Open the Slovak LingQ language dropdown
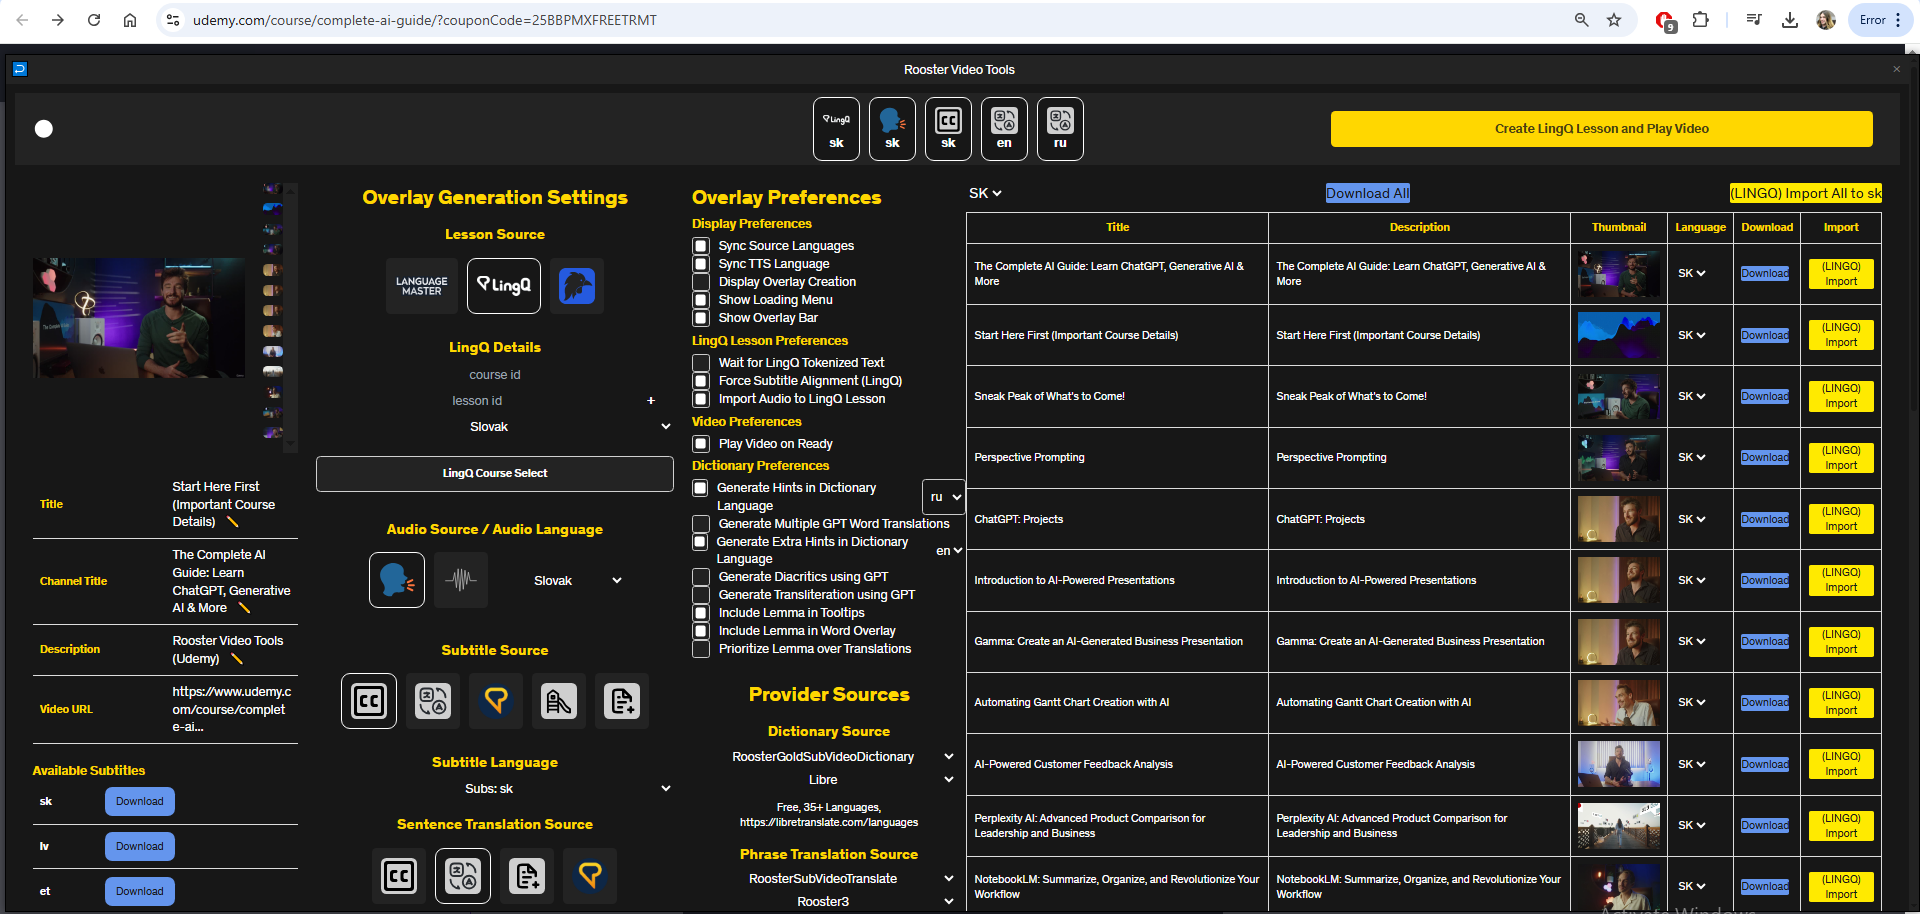Image resolution: width=1920 pixels, height=914 pixels. coord(570,427)
